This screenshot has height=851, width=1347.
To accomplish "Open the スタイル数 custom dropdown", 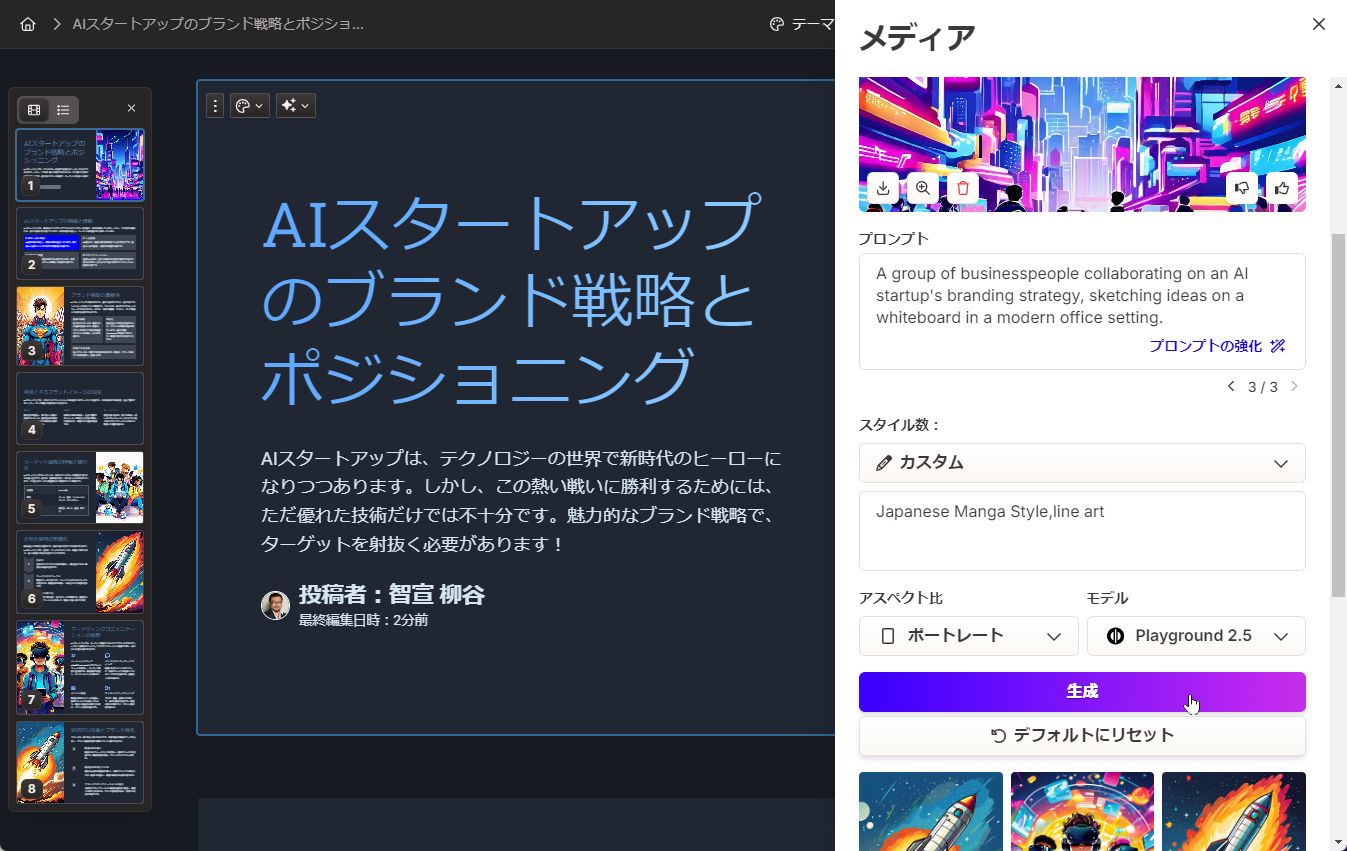I will (1082, 463).
